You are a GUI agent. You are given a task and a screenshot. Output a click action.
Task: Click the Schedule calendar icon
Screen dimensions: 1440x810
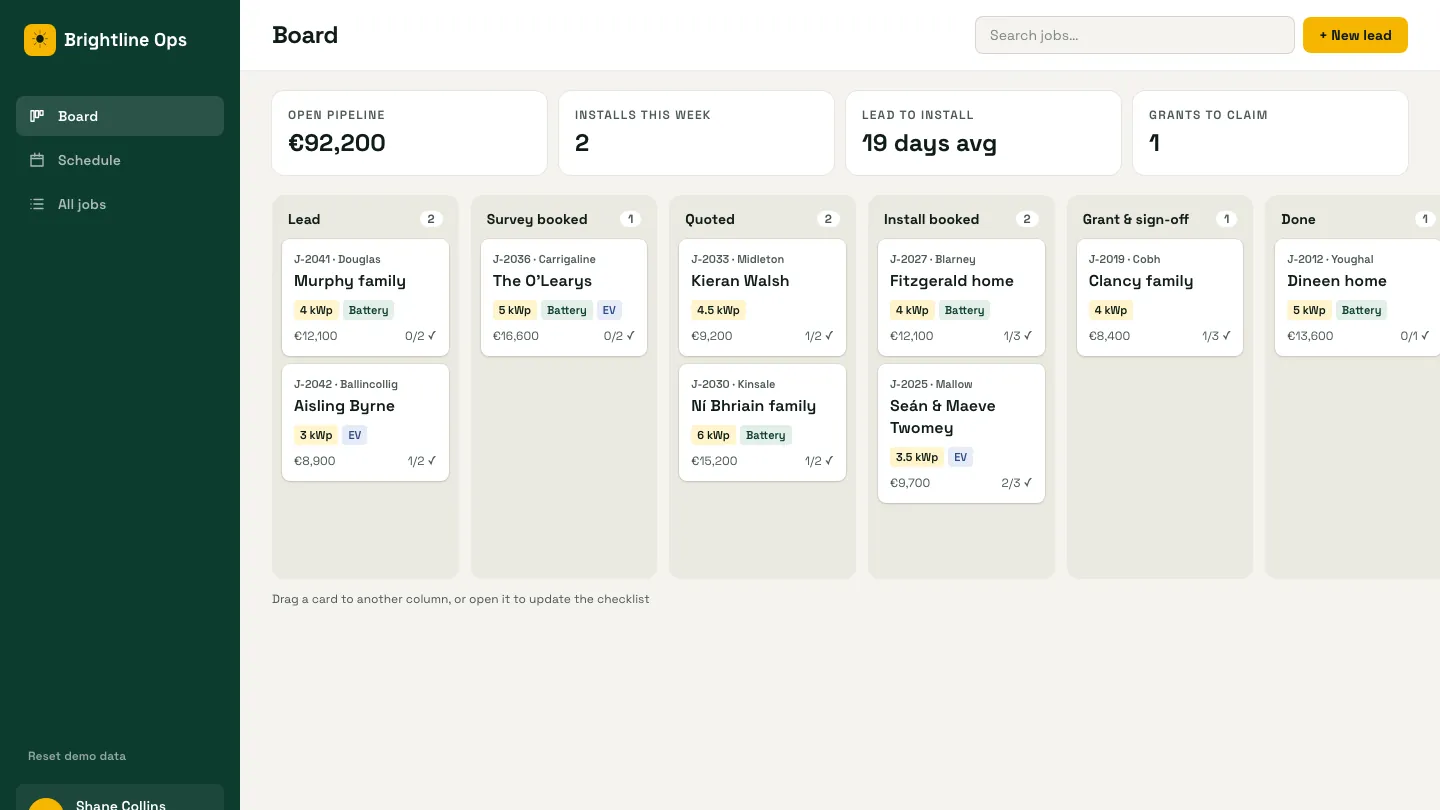click(37, 160)
